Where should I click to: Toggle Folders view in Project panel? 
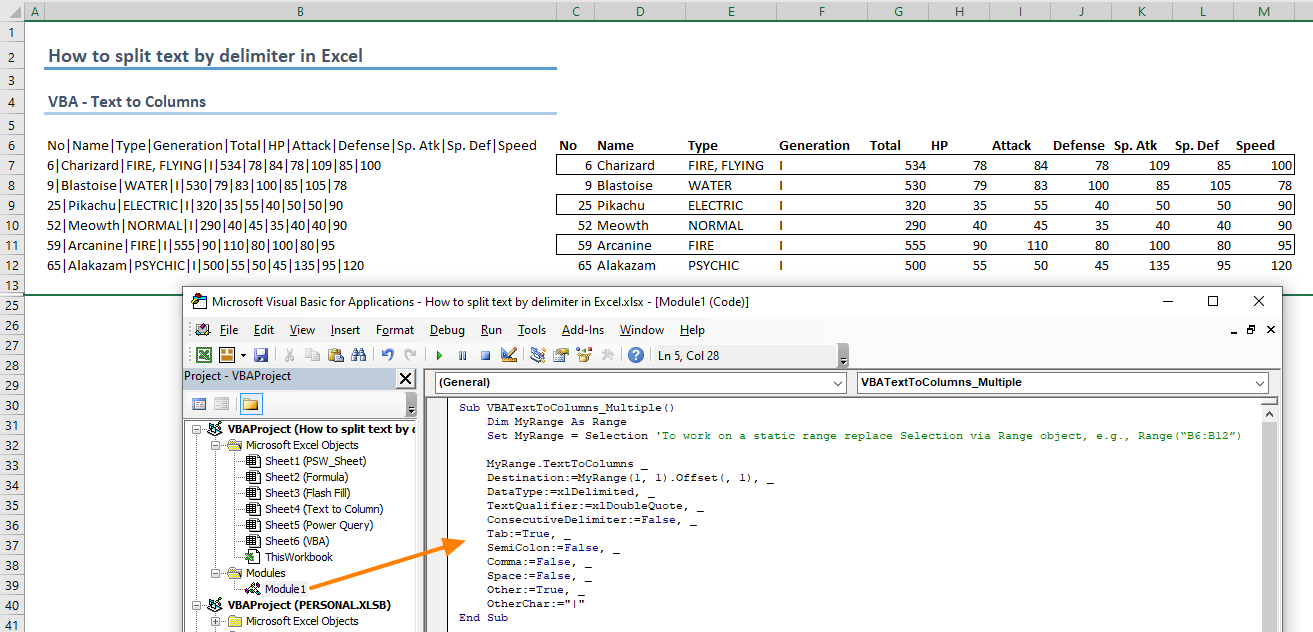249,404
